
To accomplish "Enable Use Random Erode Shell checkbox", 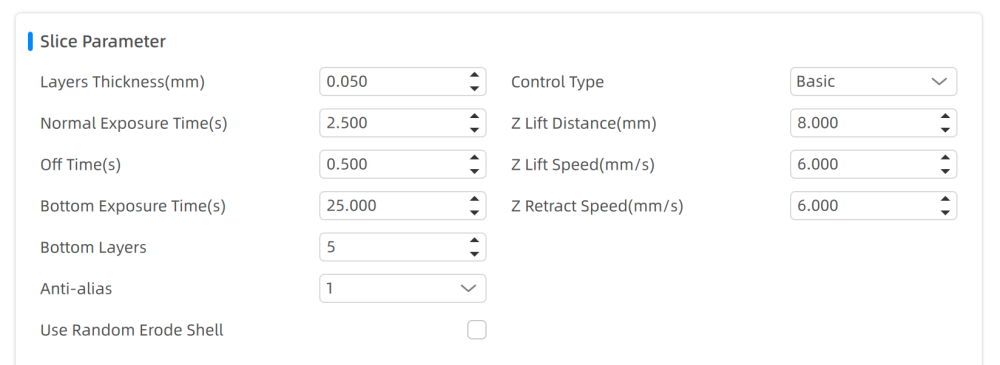I will pyautogui.click(x=476, y=330).
